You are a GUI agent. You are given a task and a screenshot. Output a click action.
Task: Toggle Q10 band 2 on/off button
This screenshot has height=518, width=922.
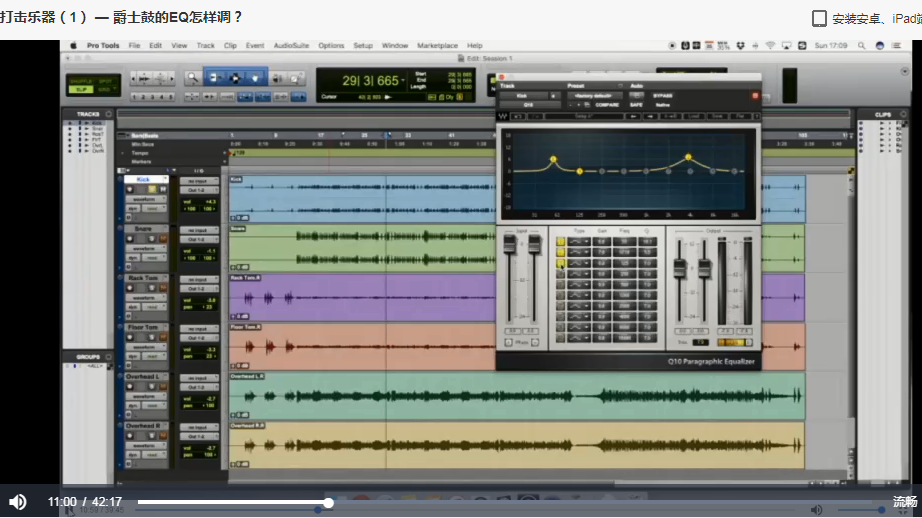point(560,252)
